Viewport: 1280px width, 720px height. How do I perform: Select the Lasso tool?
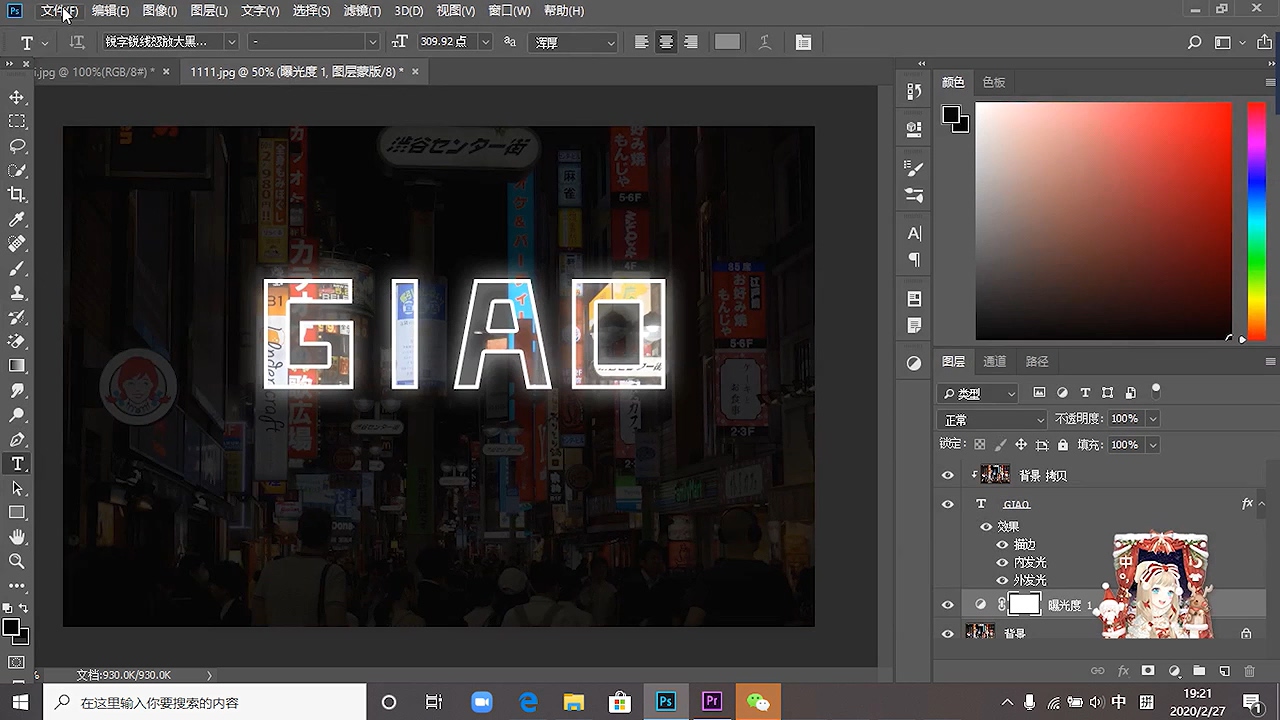17,146
